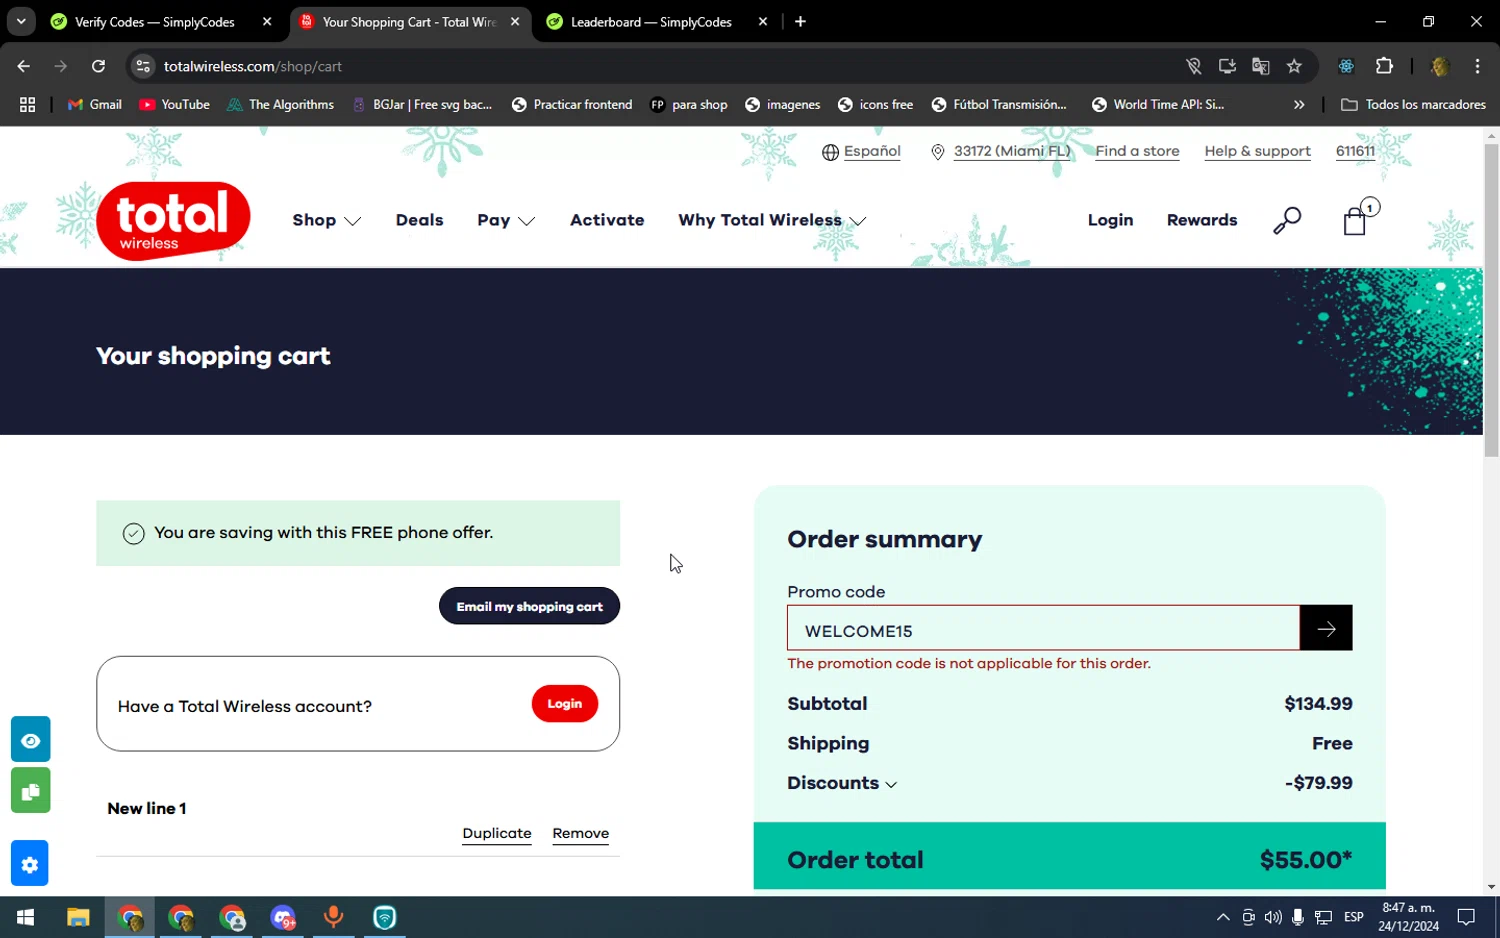The image size is (1500, 938).
Task: Open the blue gear settings widget
Action: pyautogui.click(x=30, y=864)
